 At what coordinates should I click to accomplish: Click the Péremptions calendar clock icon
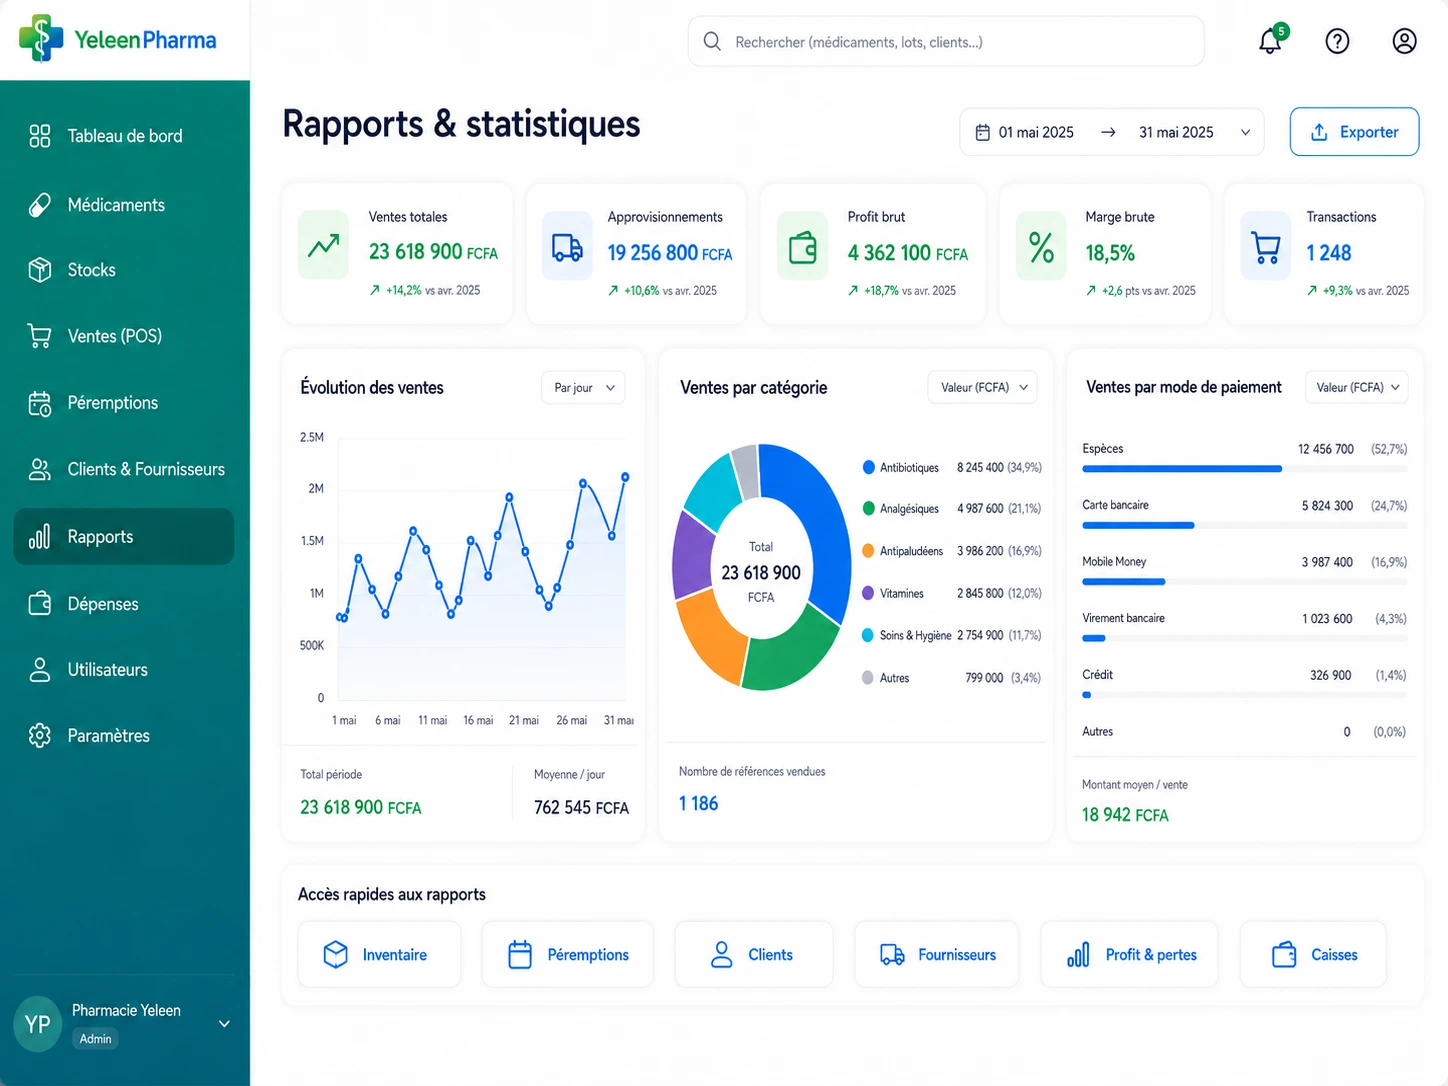pyautogui.click(x=40, y=403)
